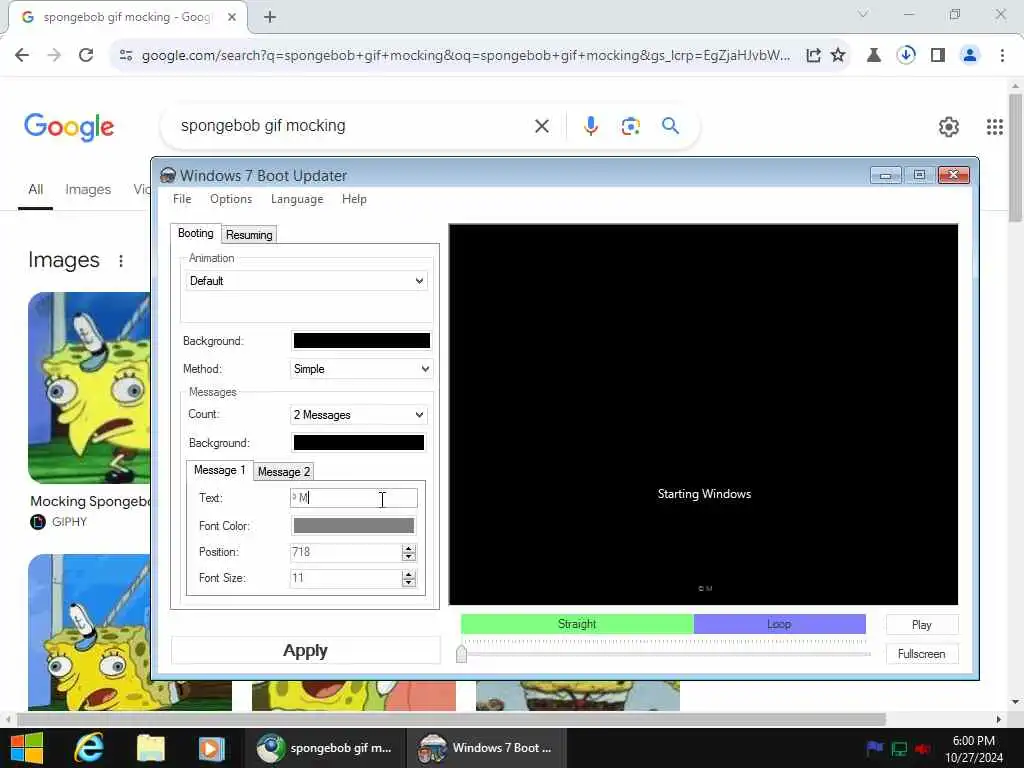Go to Google homepage logo
Image resolution: width=1024 pixels, height=768 pixels.
[x=69, y=127]
